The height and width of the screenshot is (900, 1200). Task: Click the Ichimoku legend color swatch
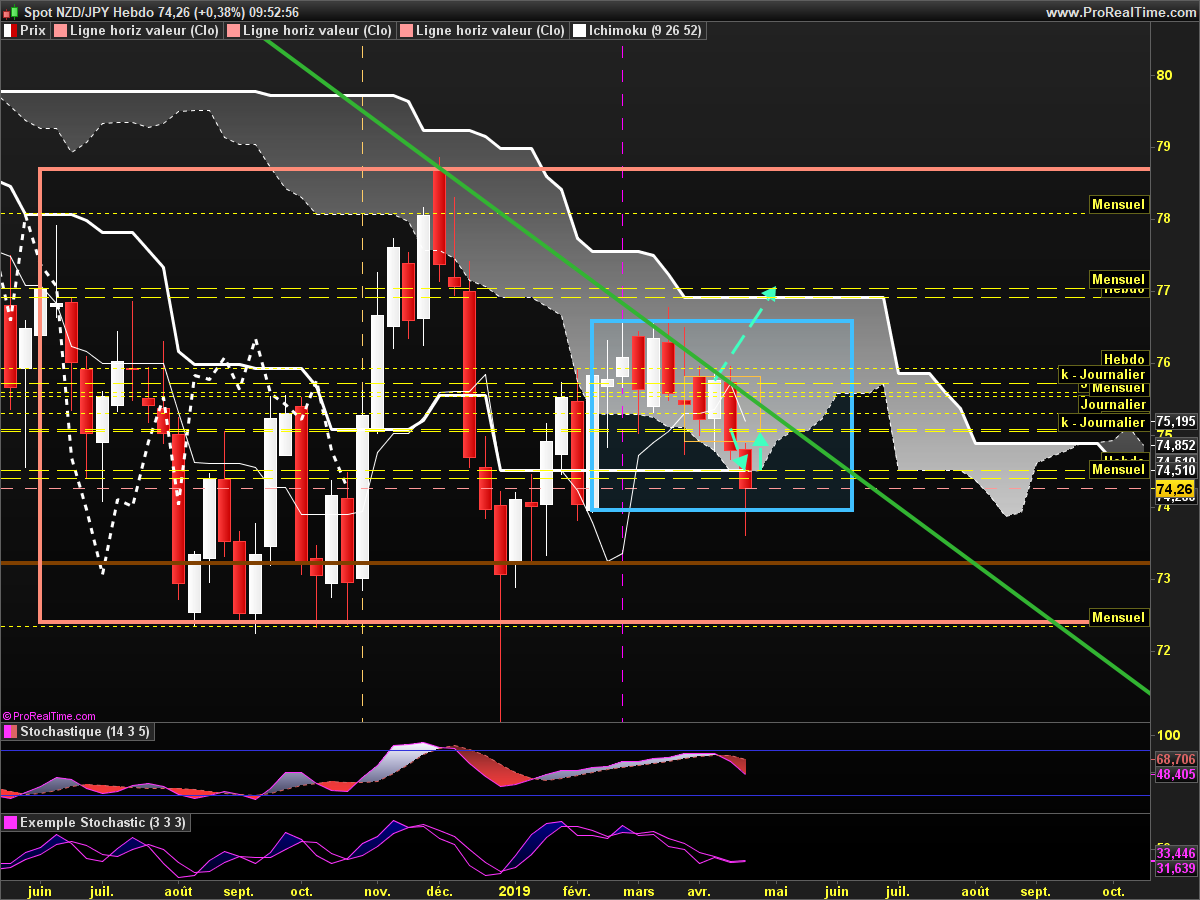point(579,31)
